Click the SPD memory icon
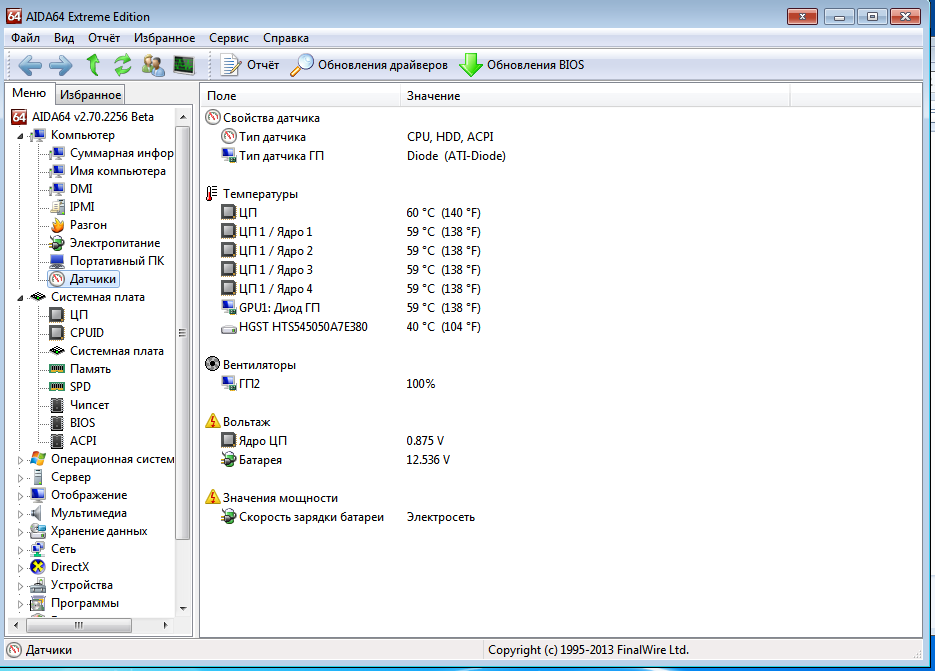Screen dimensions: 935x671 click(x=57, y=386)
